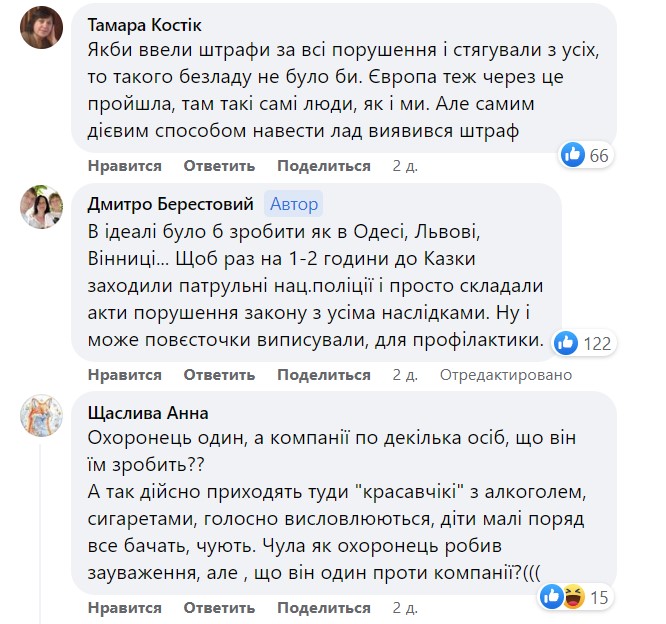Click the Автор badge
Screen dimensions: 666x624
(x=294, y=204)
